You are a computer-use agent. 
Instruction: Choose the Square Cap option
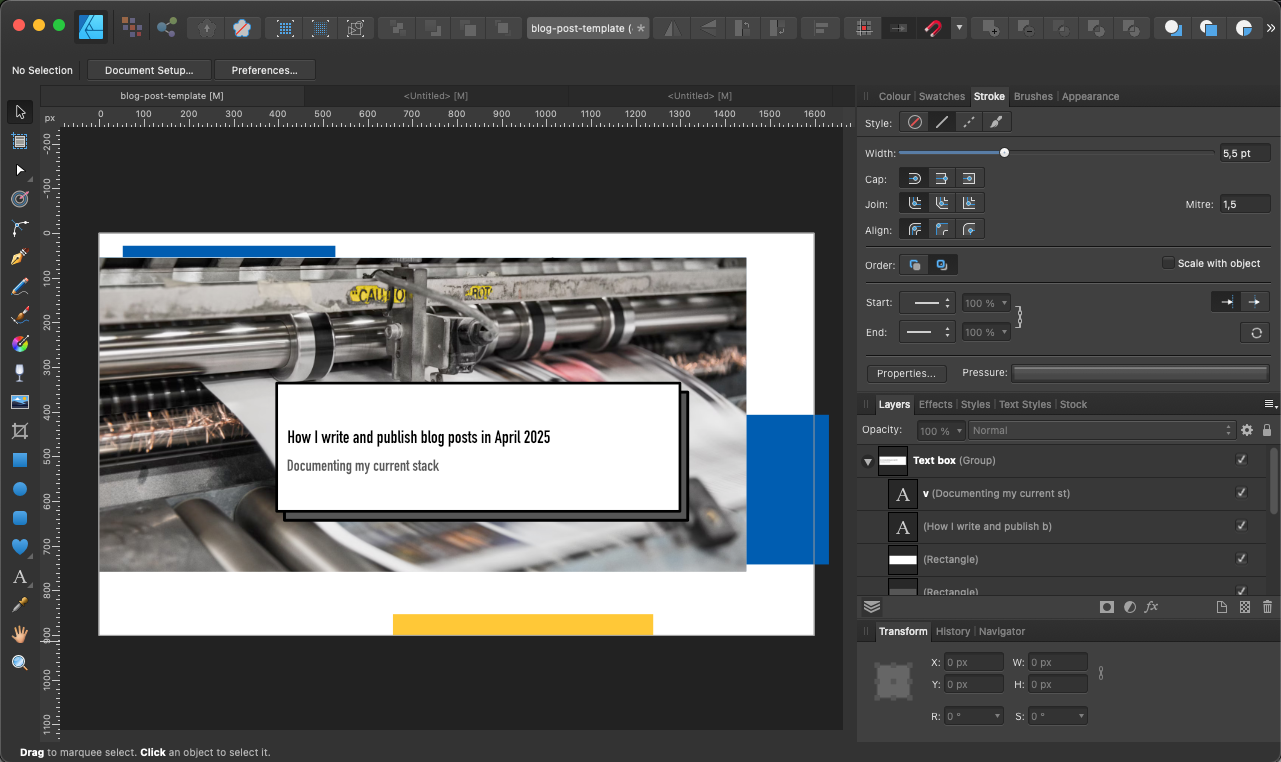click(968, 178)
